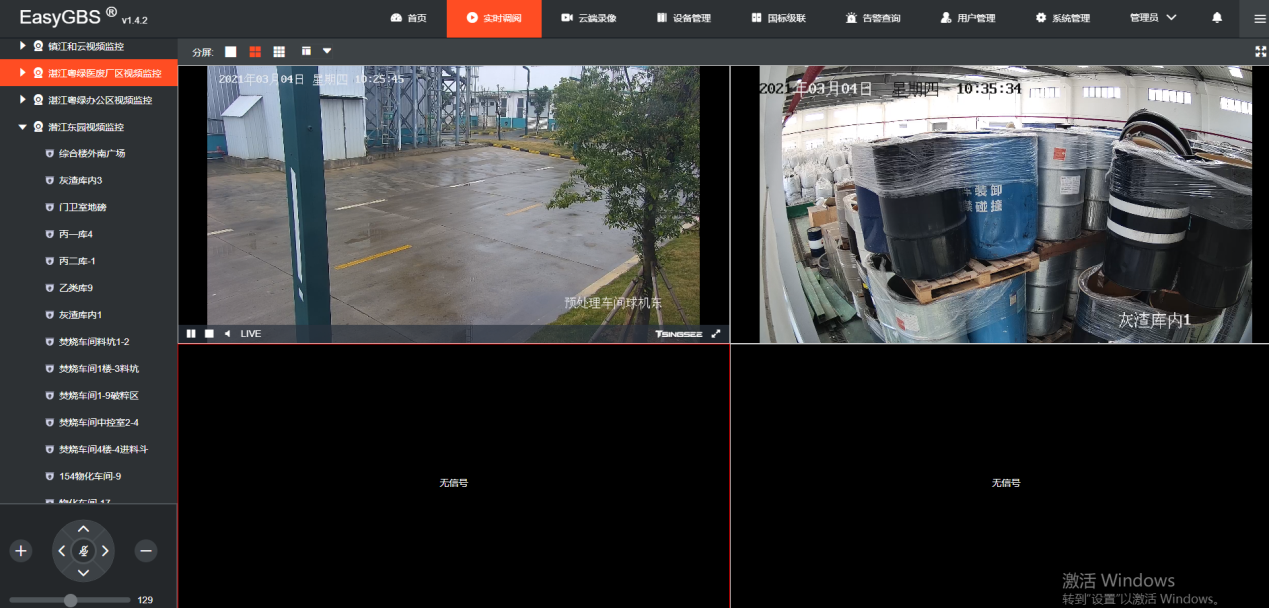Open camera 门卫室地磅
This screenshot has height=608, width=1269.
pos(83,208)
